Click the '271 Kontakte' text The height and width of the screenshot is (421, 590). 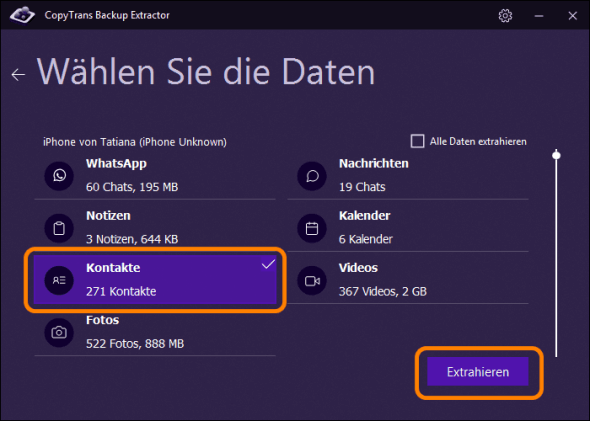point(121,292)
